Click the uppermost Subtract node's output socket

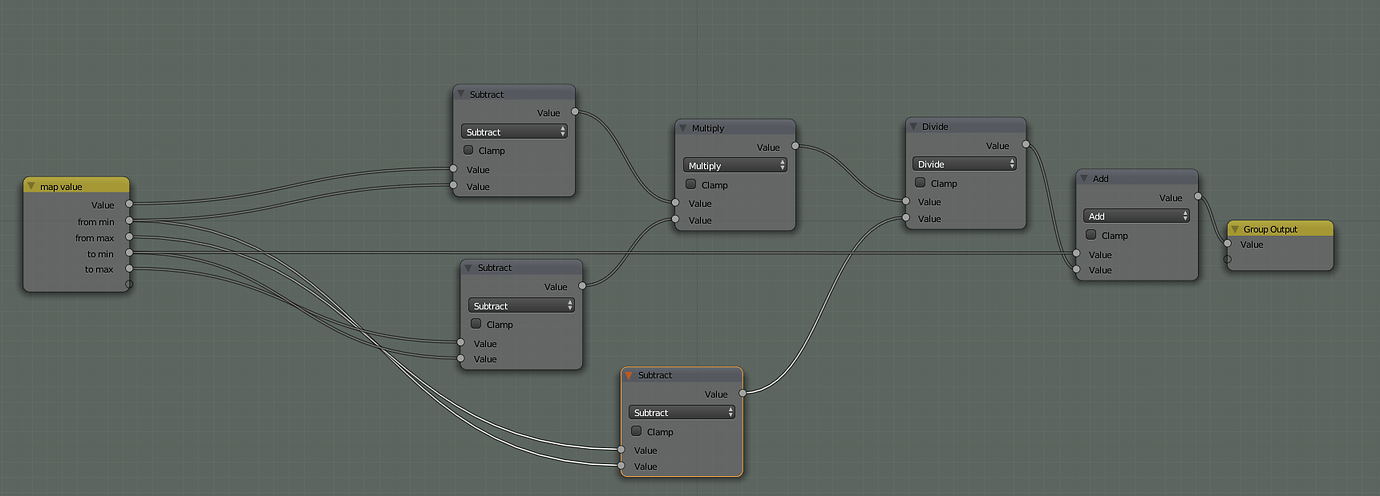[x=575, y=113]
